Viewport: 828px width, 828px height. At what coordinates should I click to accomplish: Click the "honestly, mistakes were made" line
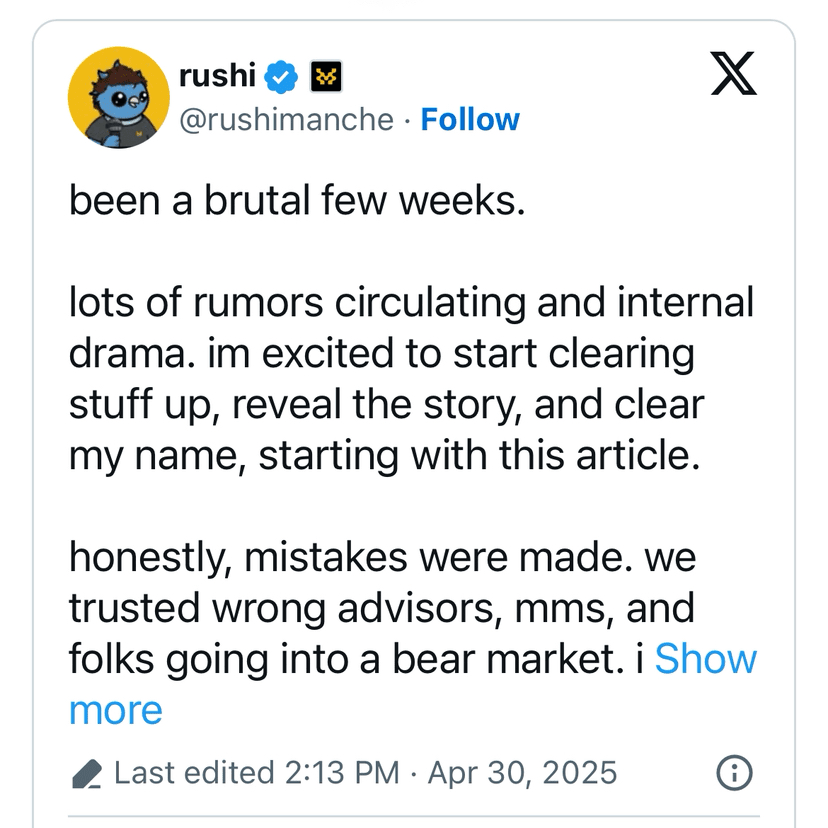(x=382, y=557)
